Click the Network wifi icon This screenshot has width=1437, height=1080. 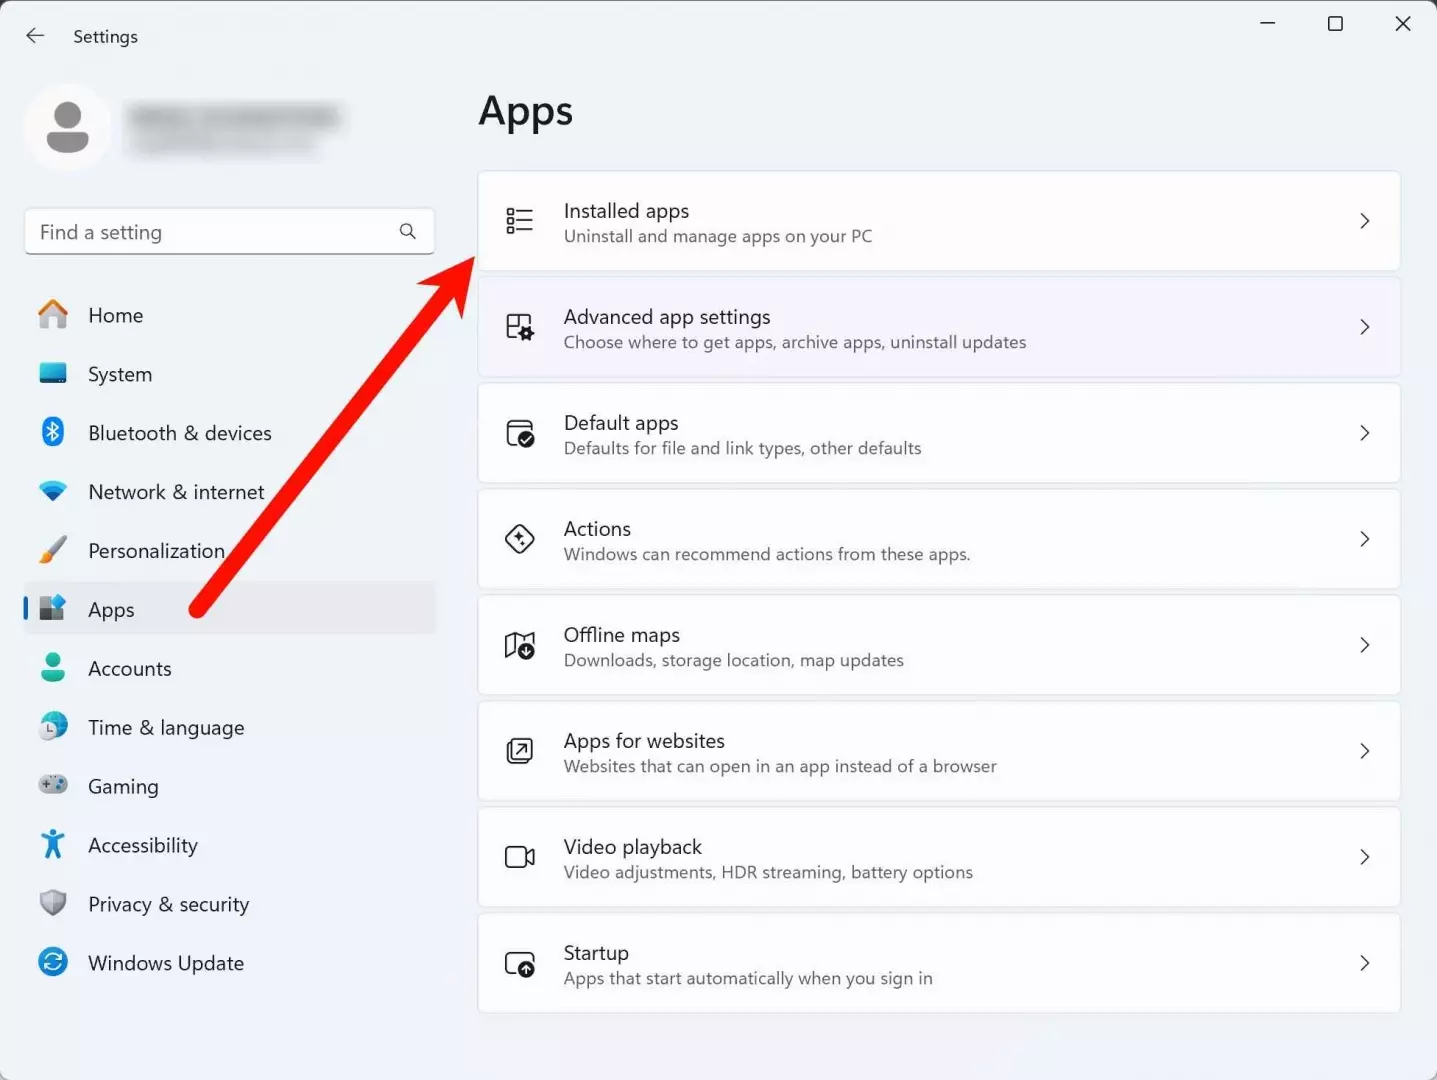click(53, 491)
